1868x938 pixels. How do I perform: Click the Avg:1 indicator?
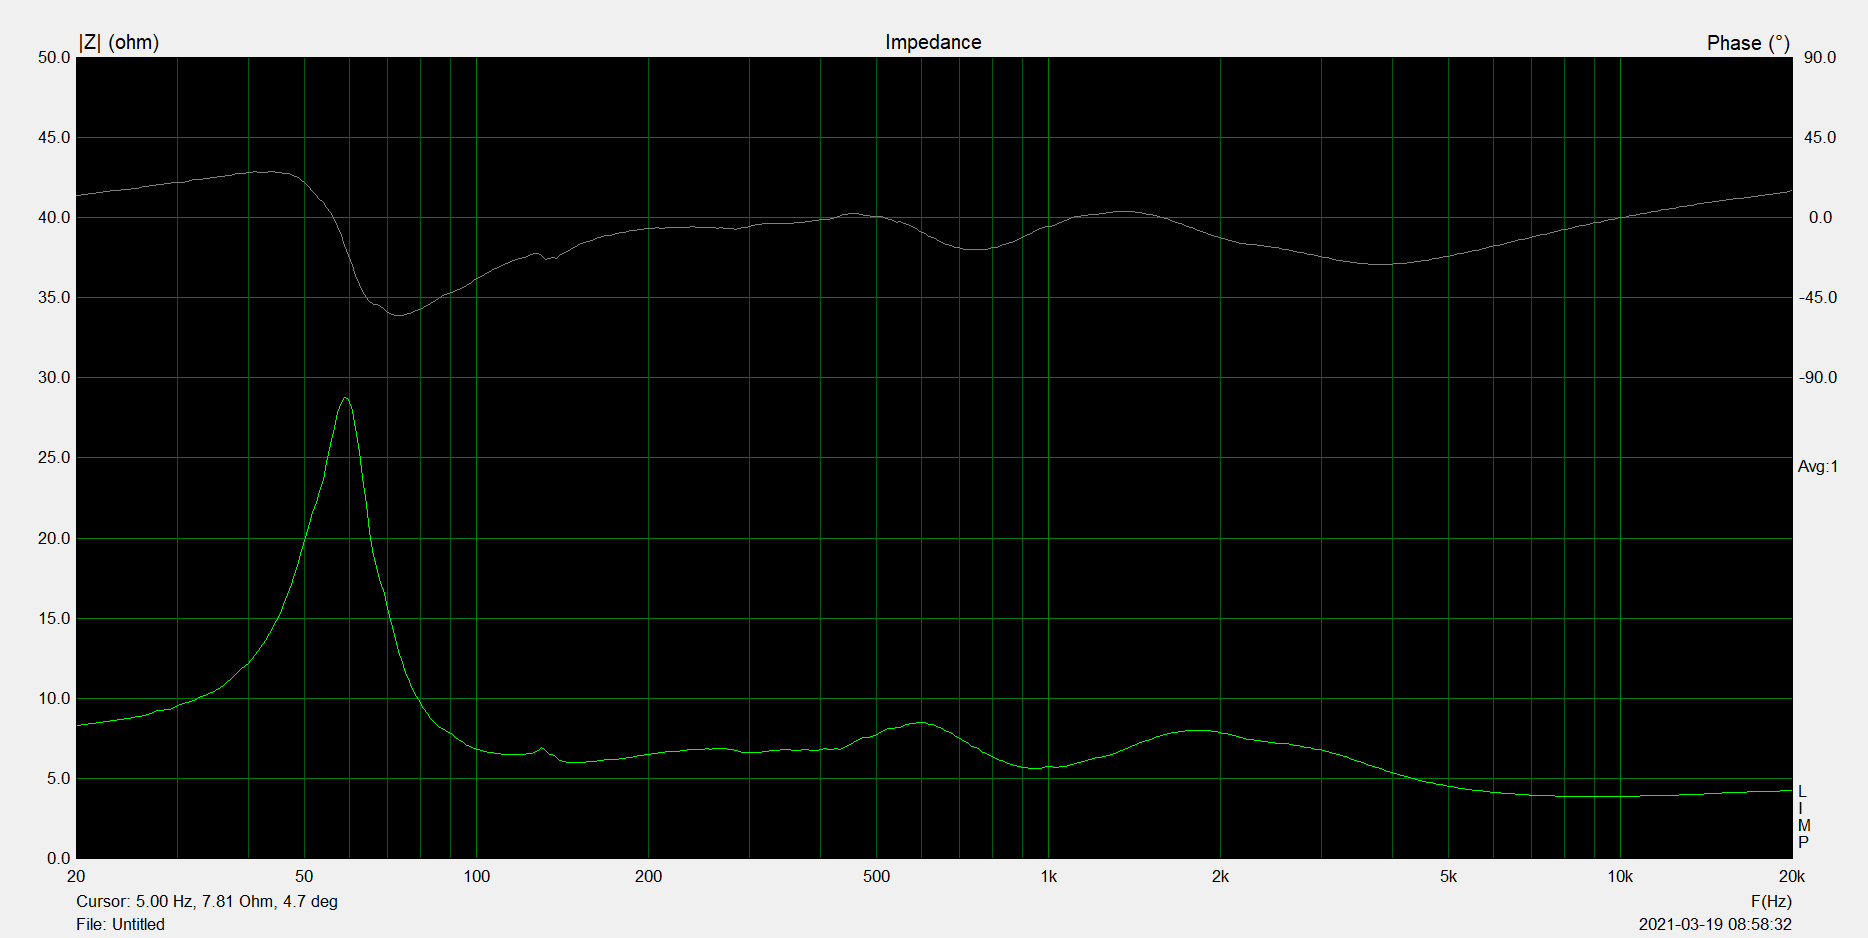[1817, 466]
